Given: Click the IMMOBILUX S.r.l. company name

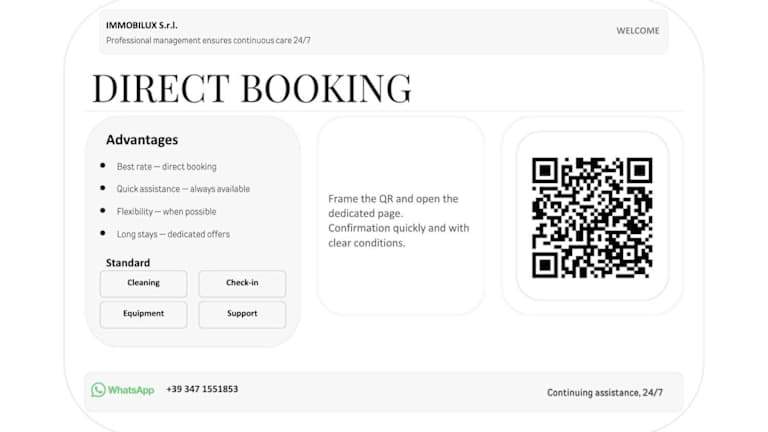Looking at the screenshot, I should [x=141, y=25].
